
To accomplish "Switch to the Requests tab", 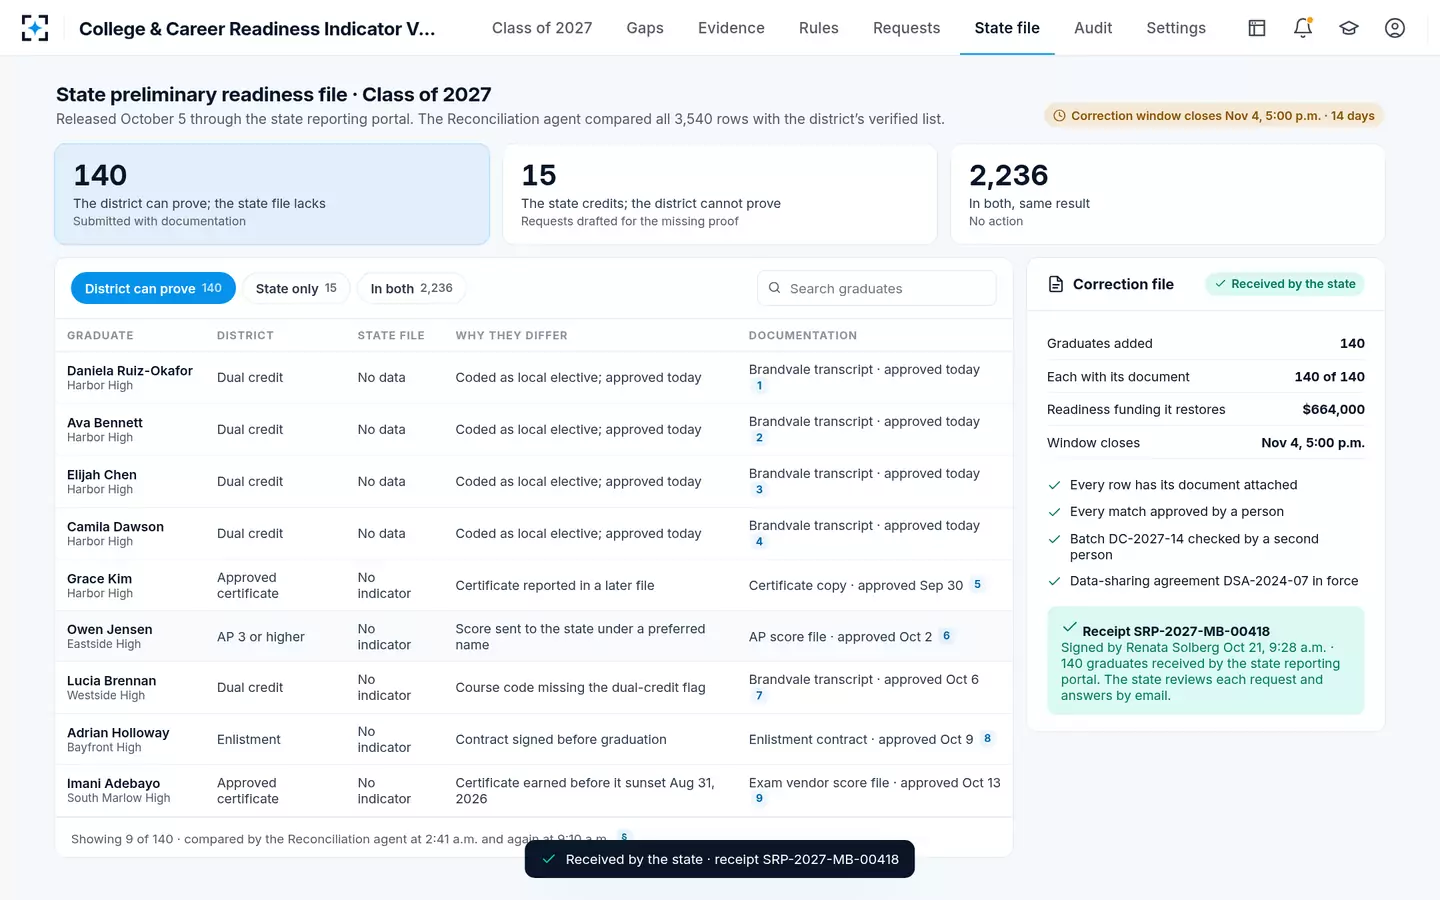I will [906, 28].
